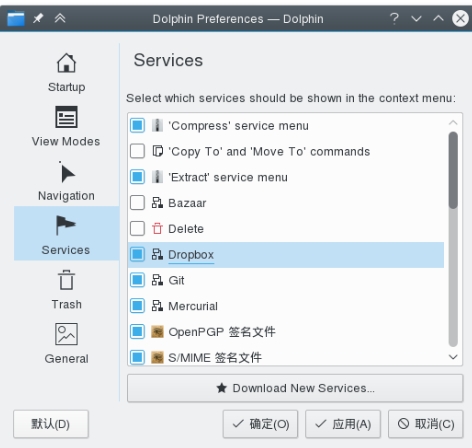Click Download New Services button

click(295, 388)
